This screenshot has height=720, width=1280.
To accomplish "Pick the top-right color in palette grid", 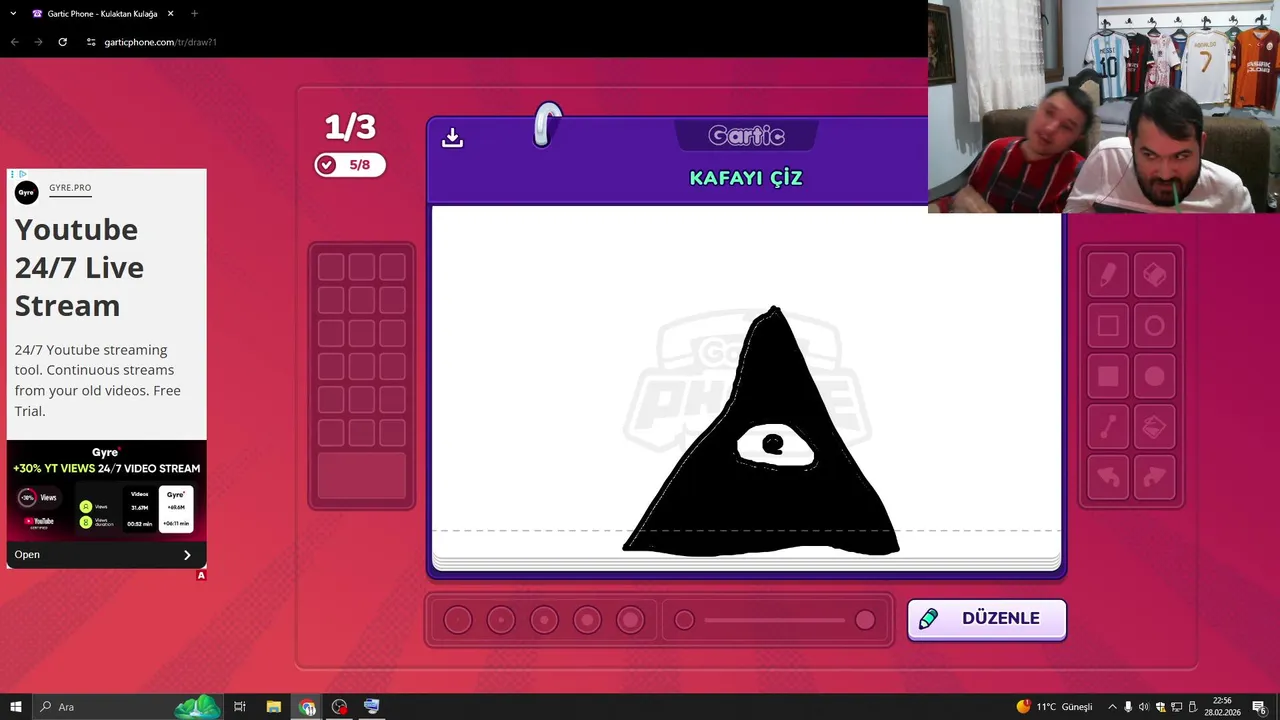I will 392,267.
